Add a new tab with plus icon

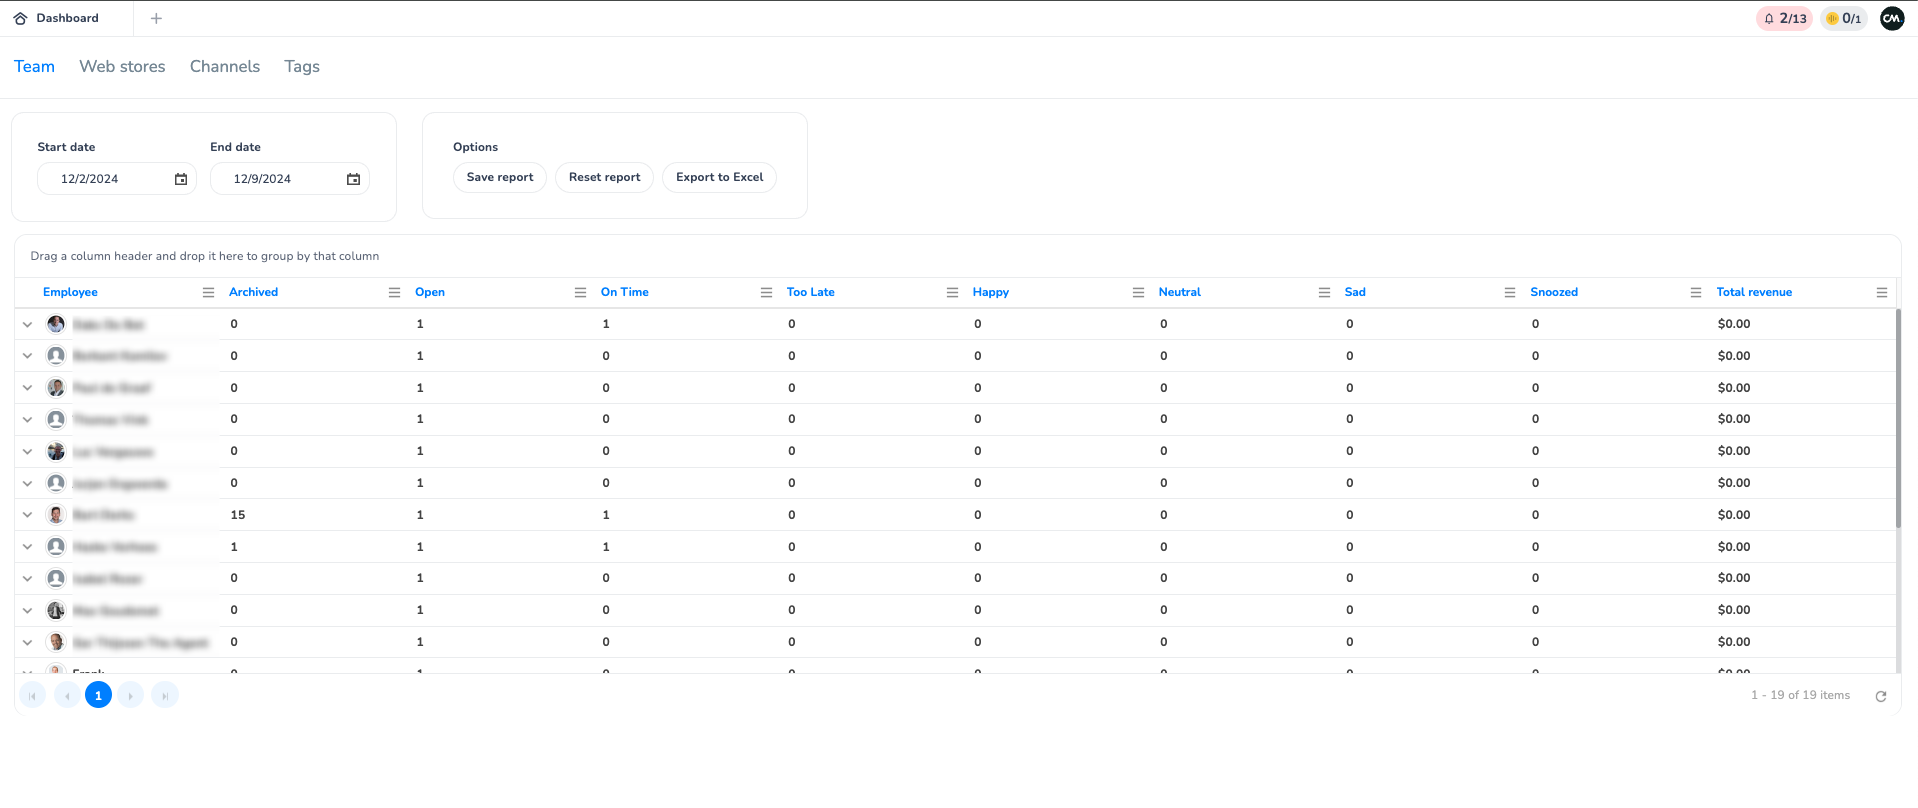[156, 18]
